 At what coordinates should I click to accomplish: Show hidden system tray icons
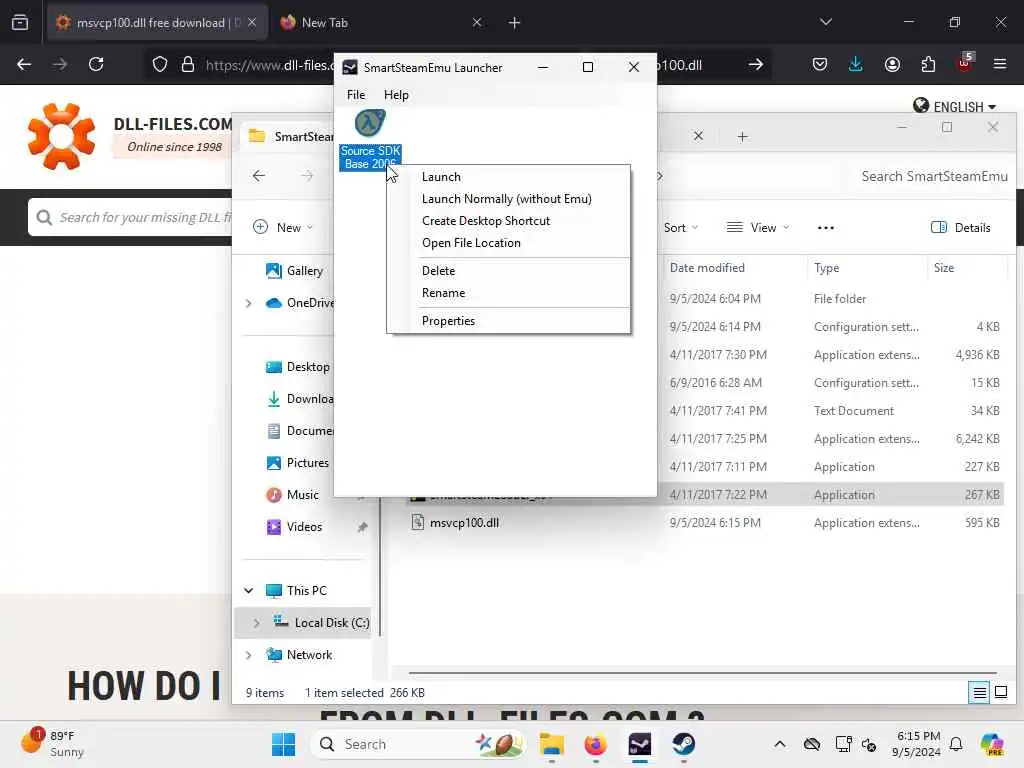coord(780,744)
